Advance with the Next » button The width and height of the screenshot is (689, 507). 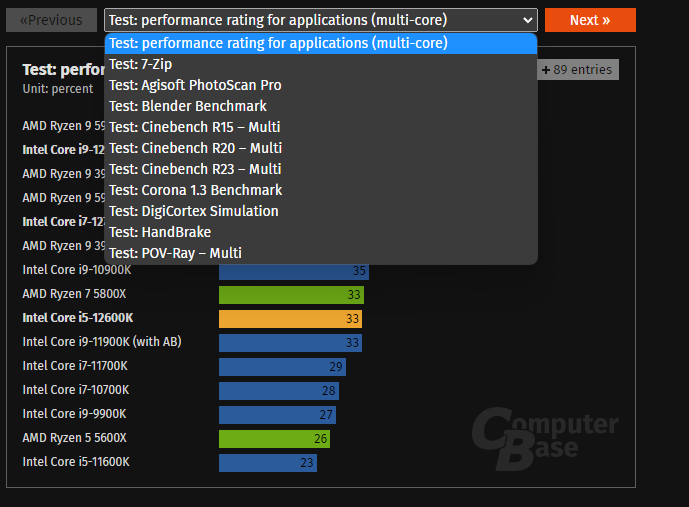(590, 20)
